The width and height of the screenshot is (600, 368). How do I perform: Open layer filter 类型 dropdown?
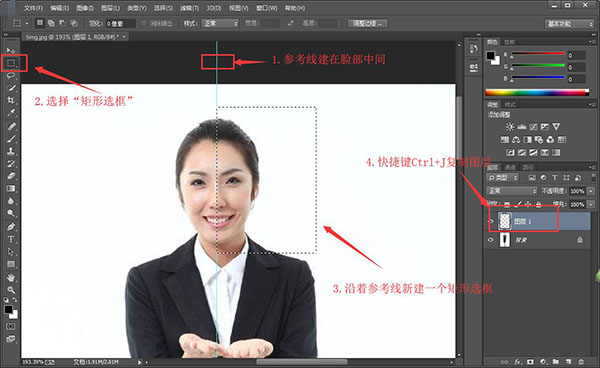502,177
